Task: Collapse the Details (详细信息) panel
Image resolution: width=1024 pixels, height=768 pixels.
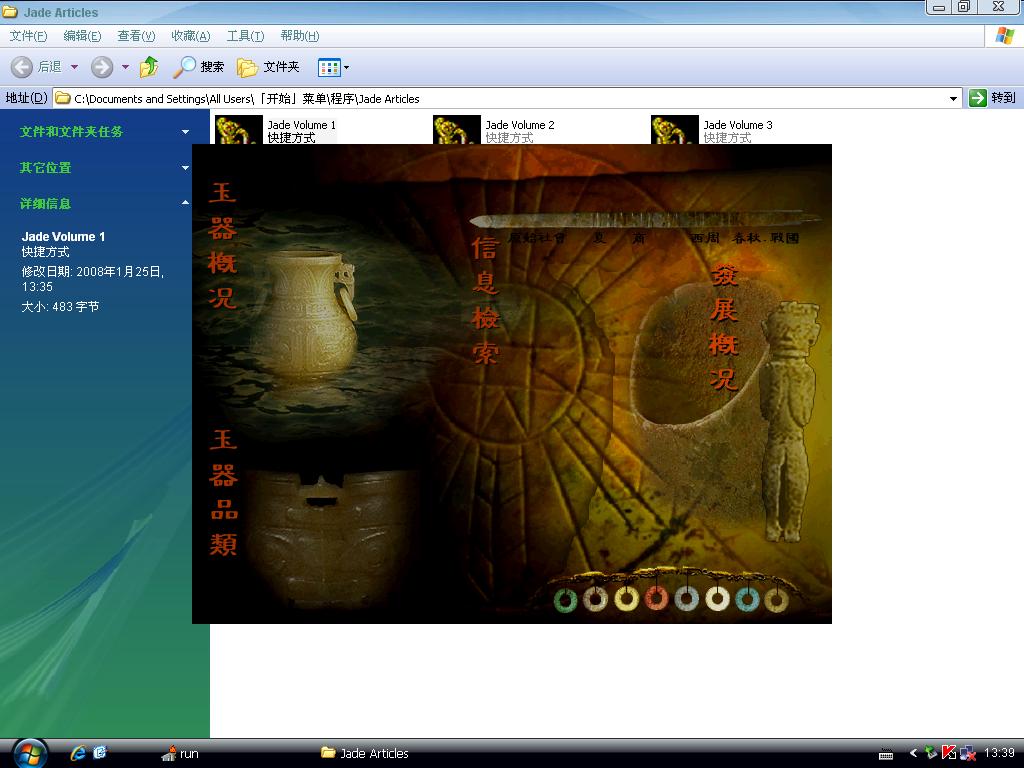Action: (185, 203)
